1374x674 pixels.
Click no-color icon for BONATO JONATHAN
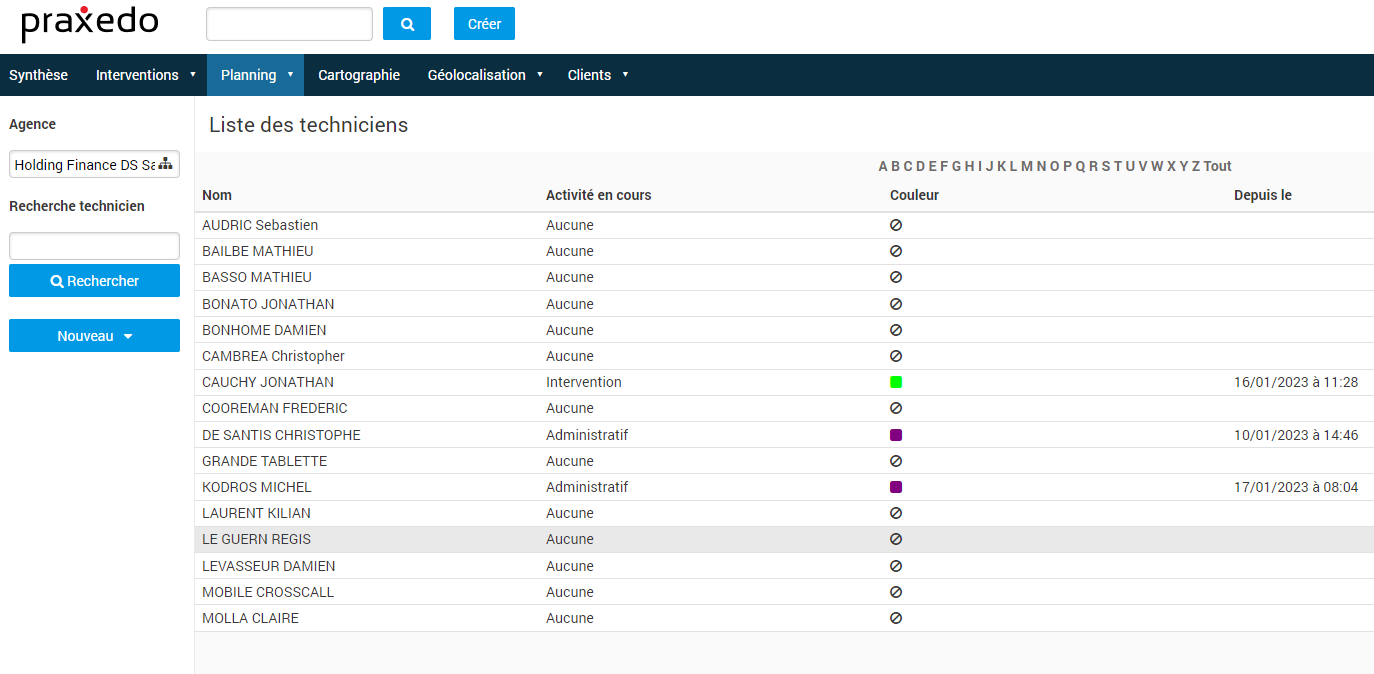[x=896, y=304]
